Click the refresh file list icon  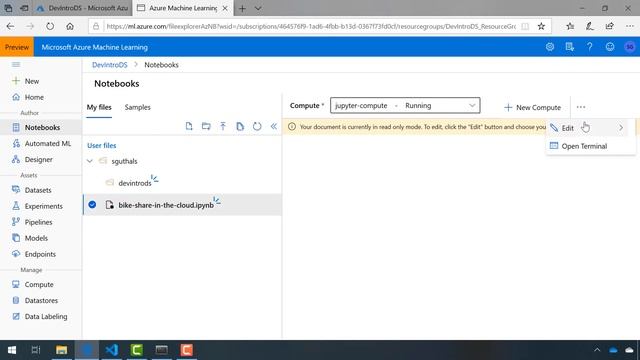257,126
